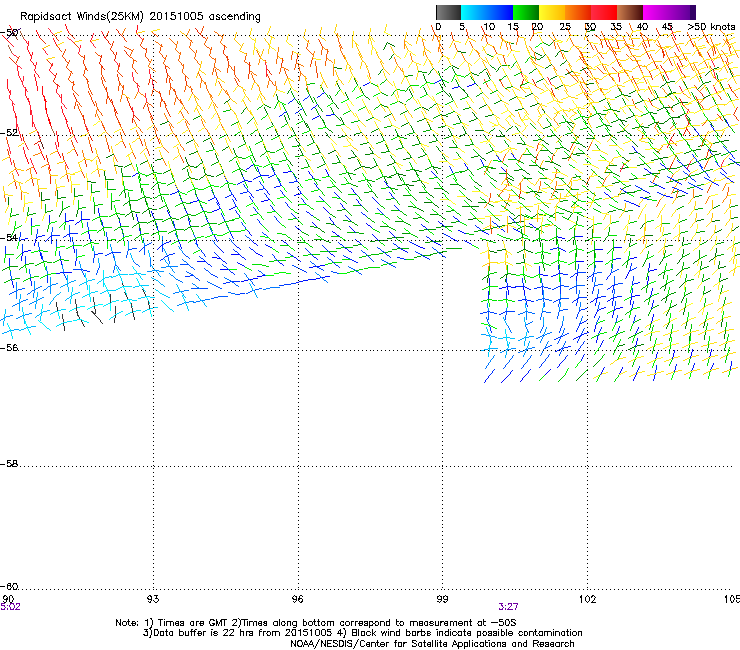Click the '-52' latitude axis label

[9, 133]
